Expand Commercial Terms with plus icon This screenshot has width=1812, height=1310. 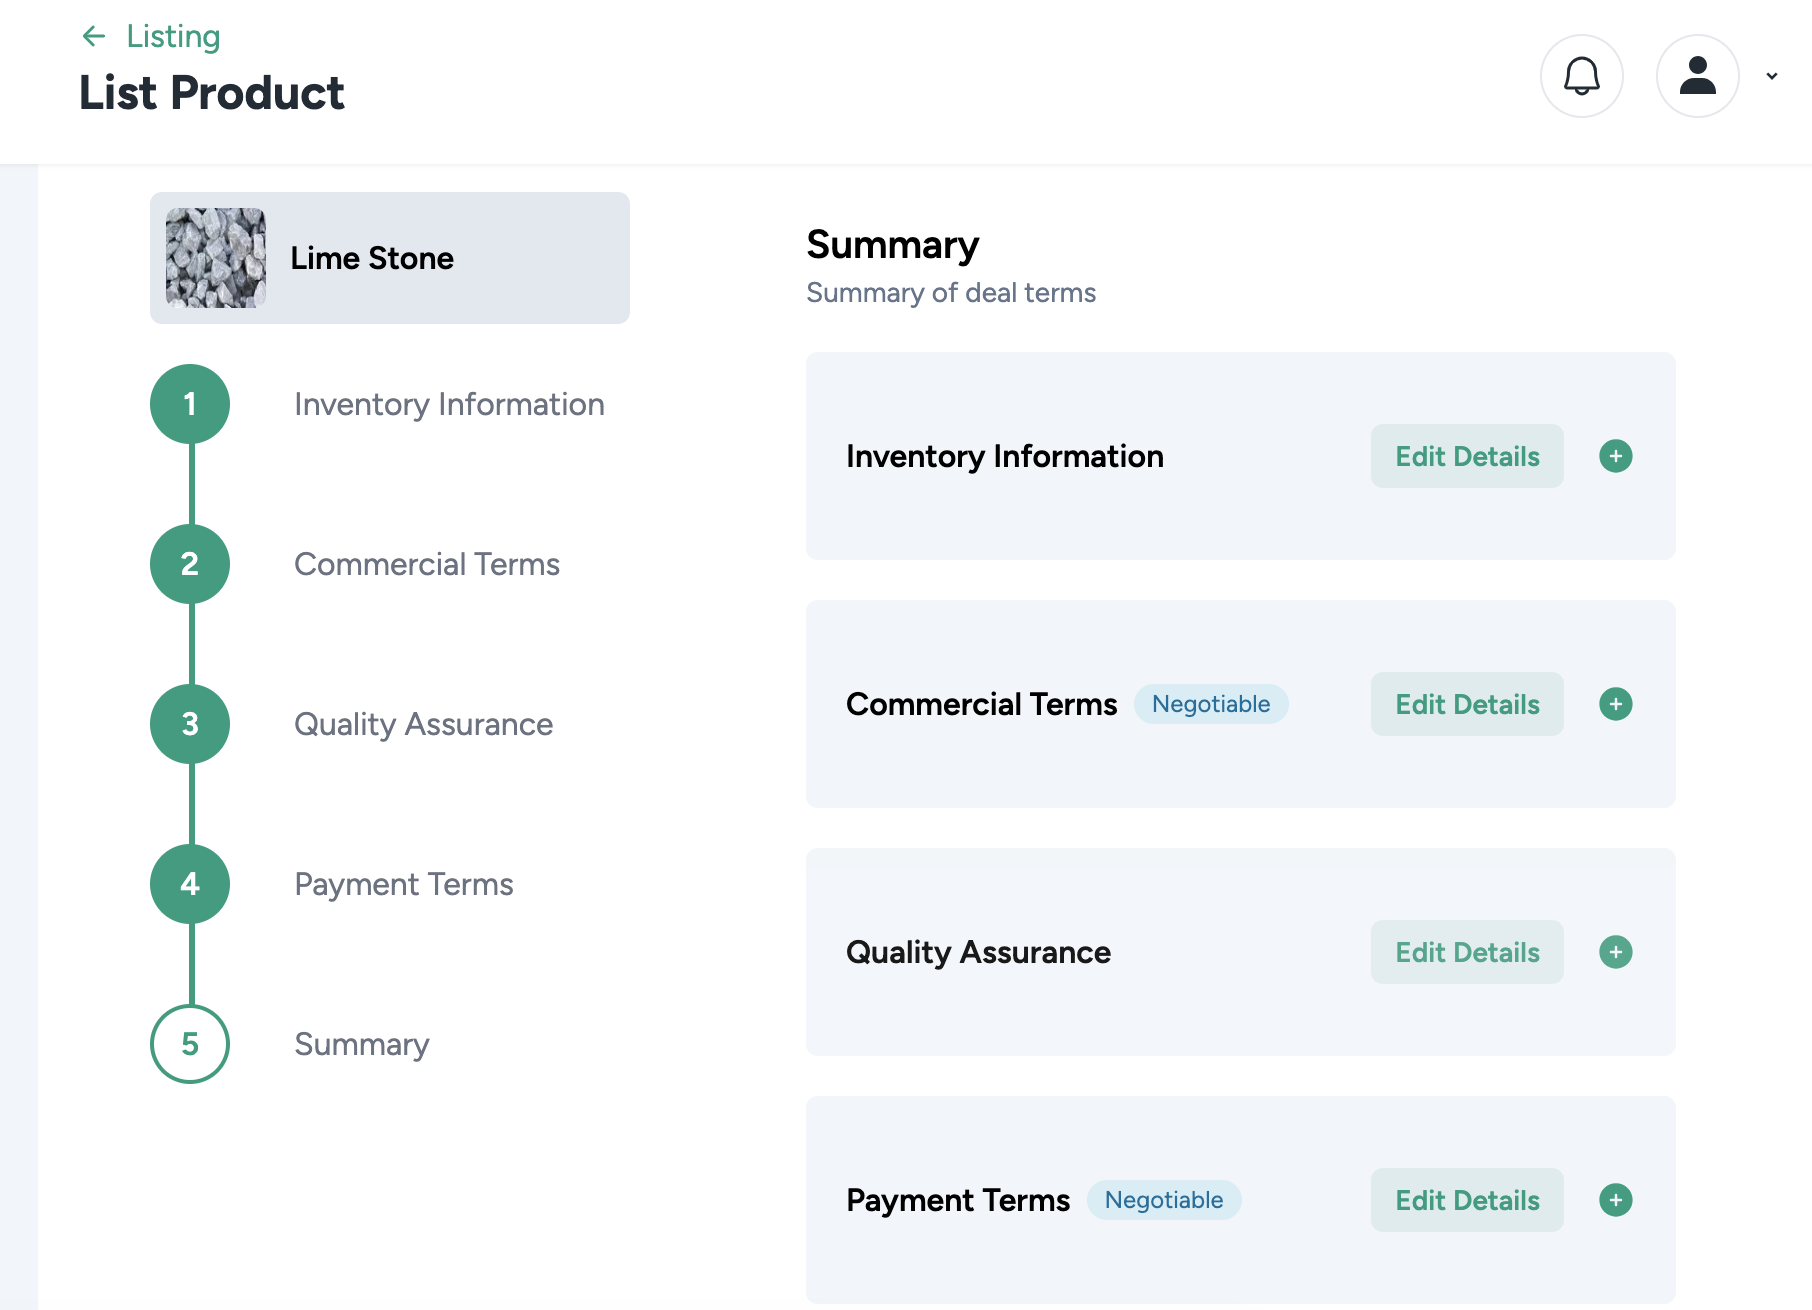pos(1615,704)
